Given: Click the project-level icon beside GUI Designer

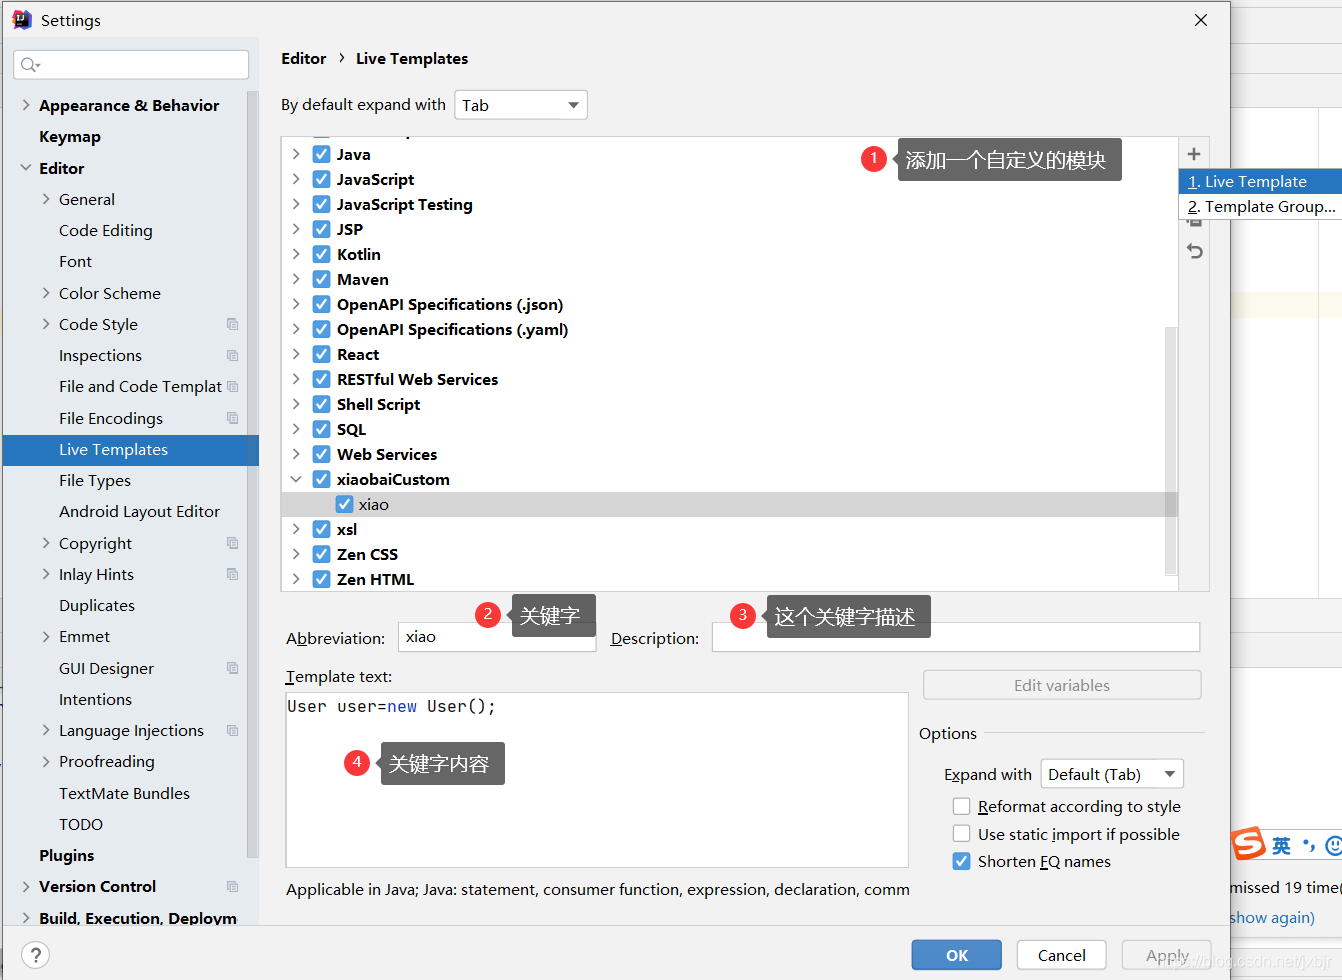Looking at the screenshot, I should point(232,668).
